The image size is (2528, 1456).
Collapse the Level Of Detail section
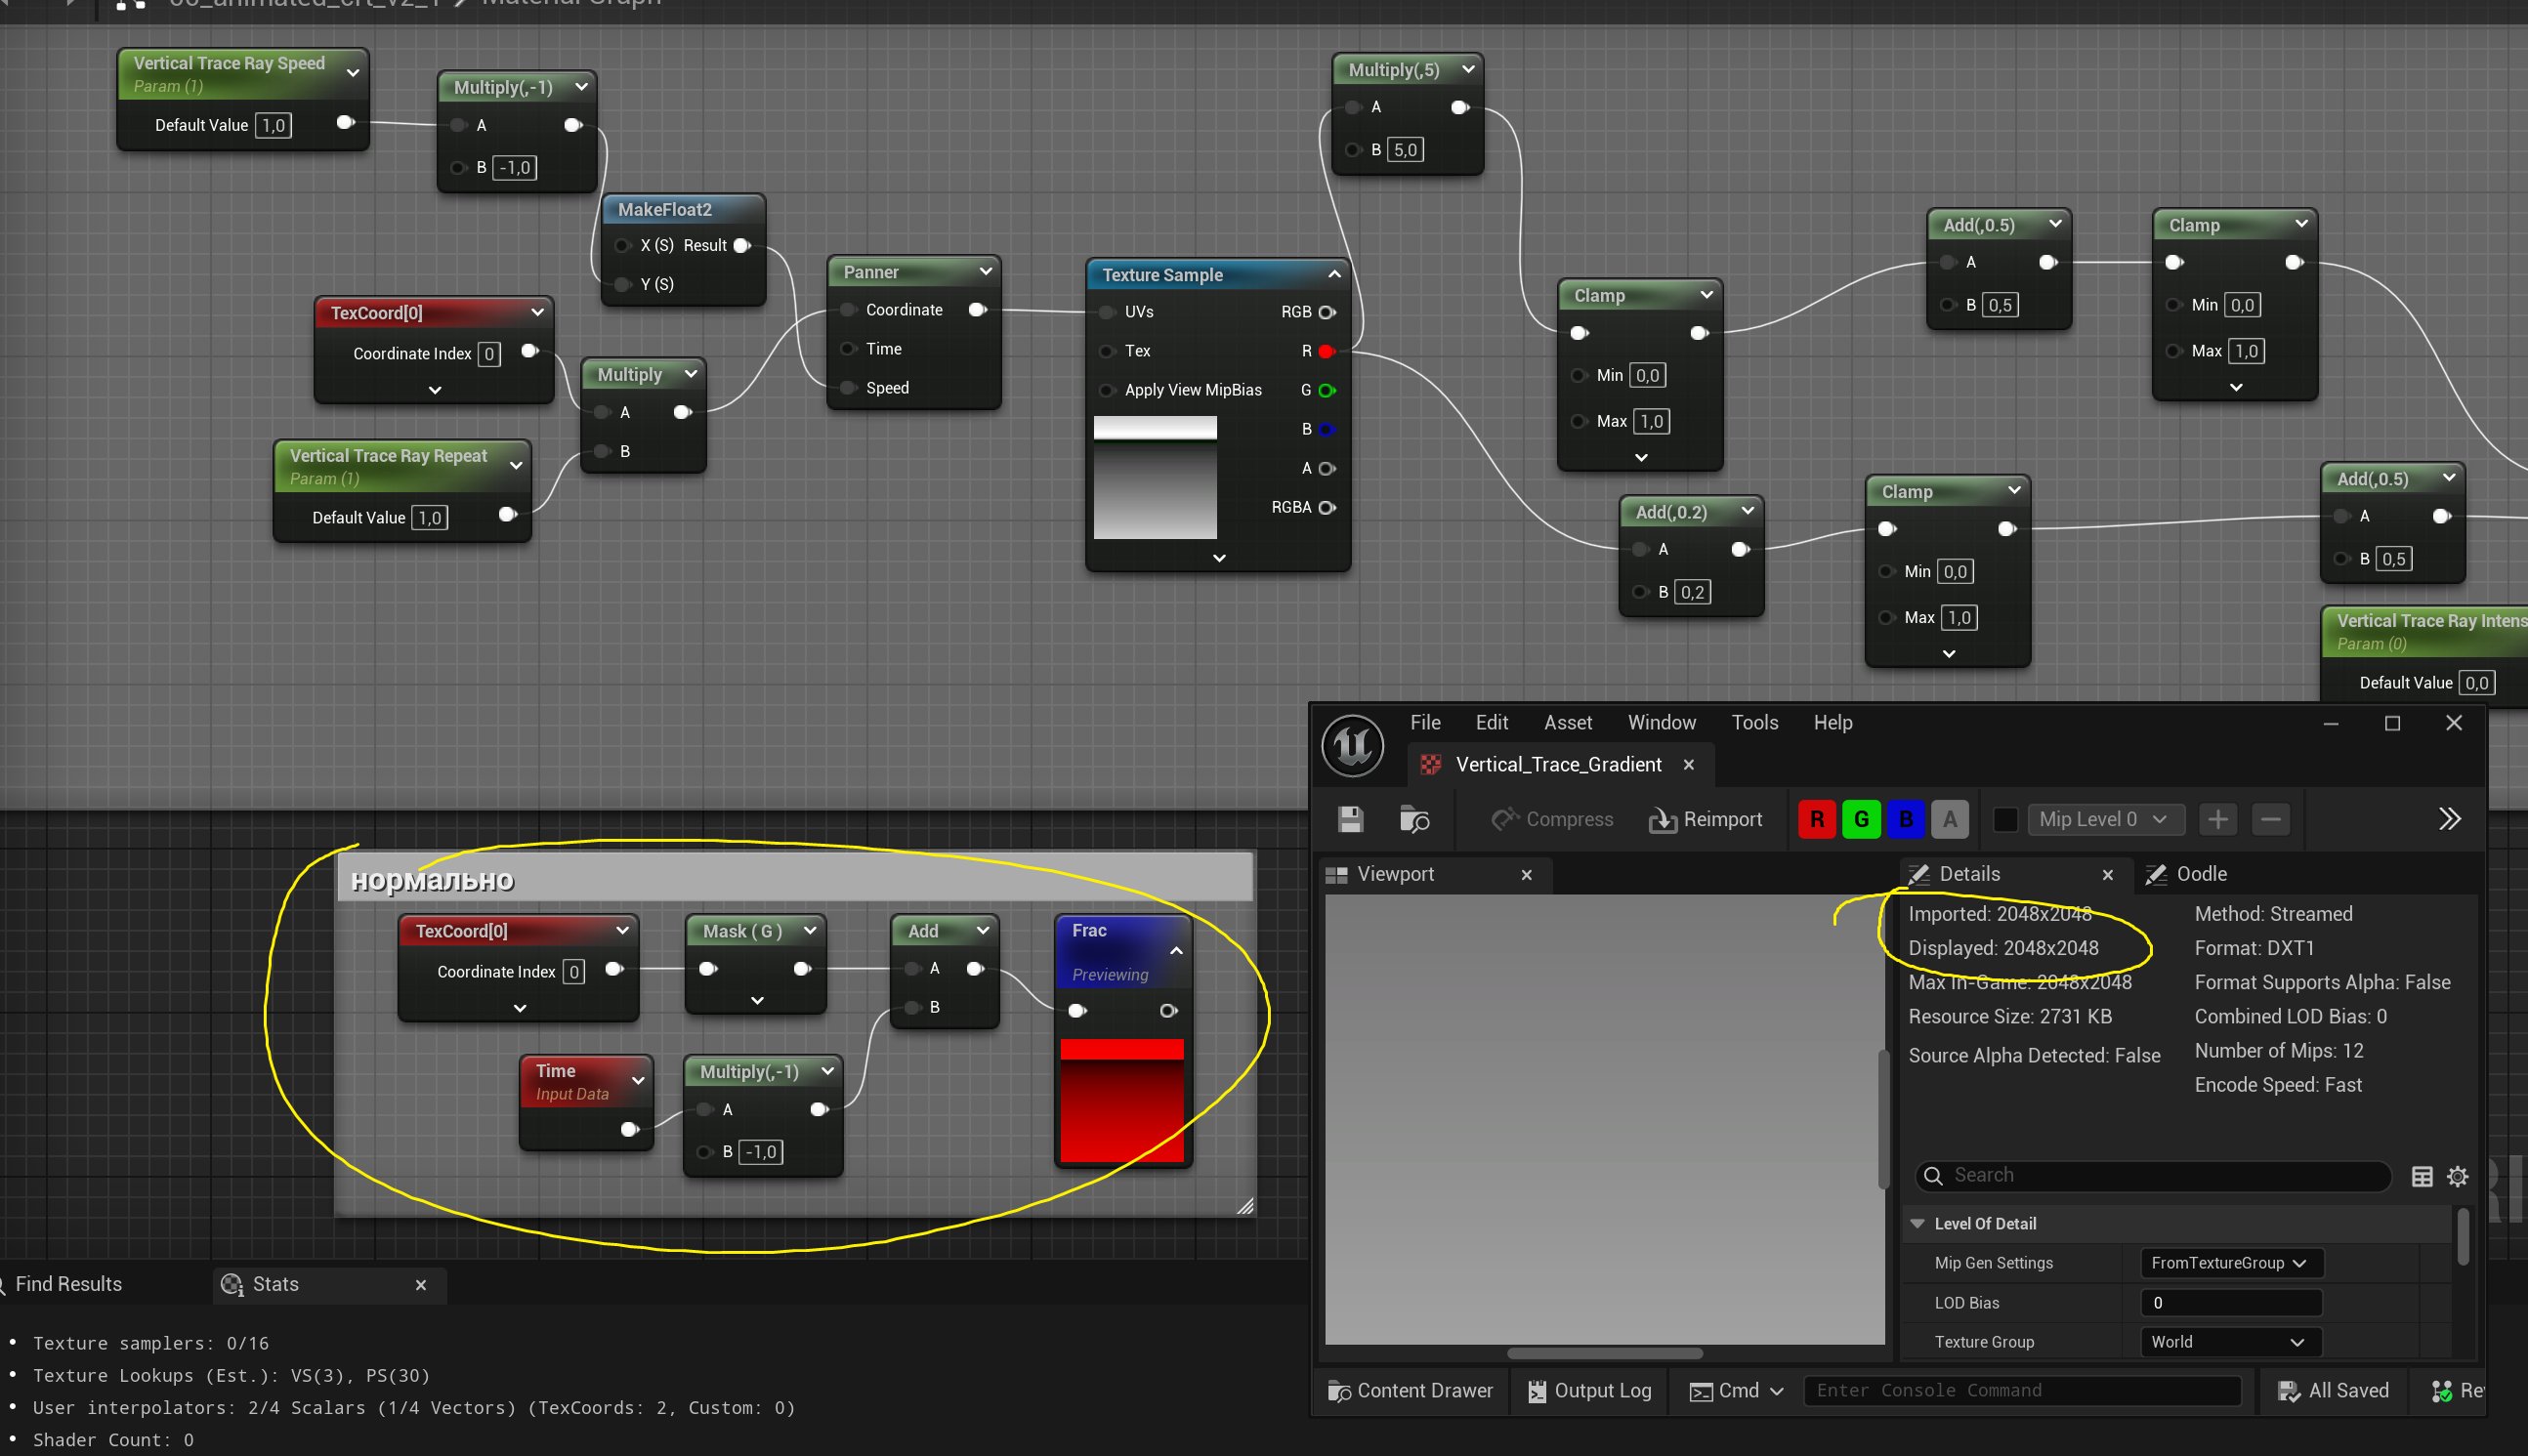(1917, 1223)
